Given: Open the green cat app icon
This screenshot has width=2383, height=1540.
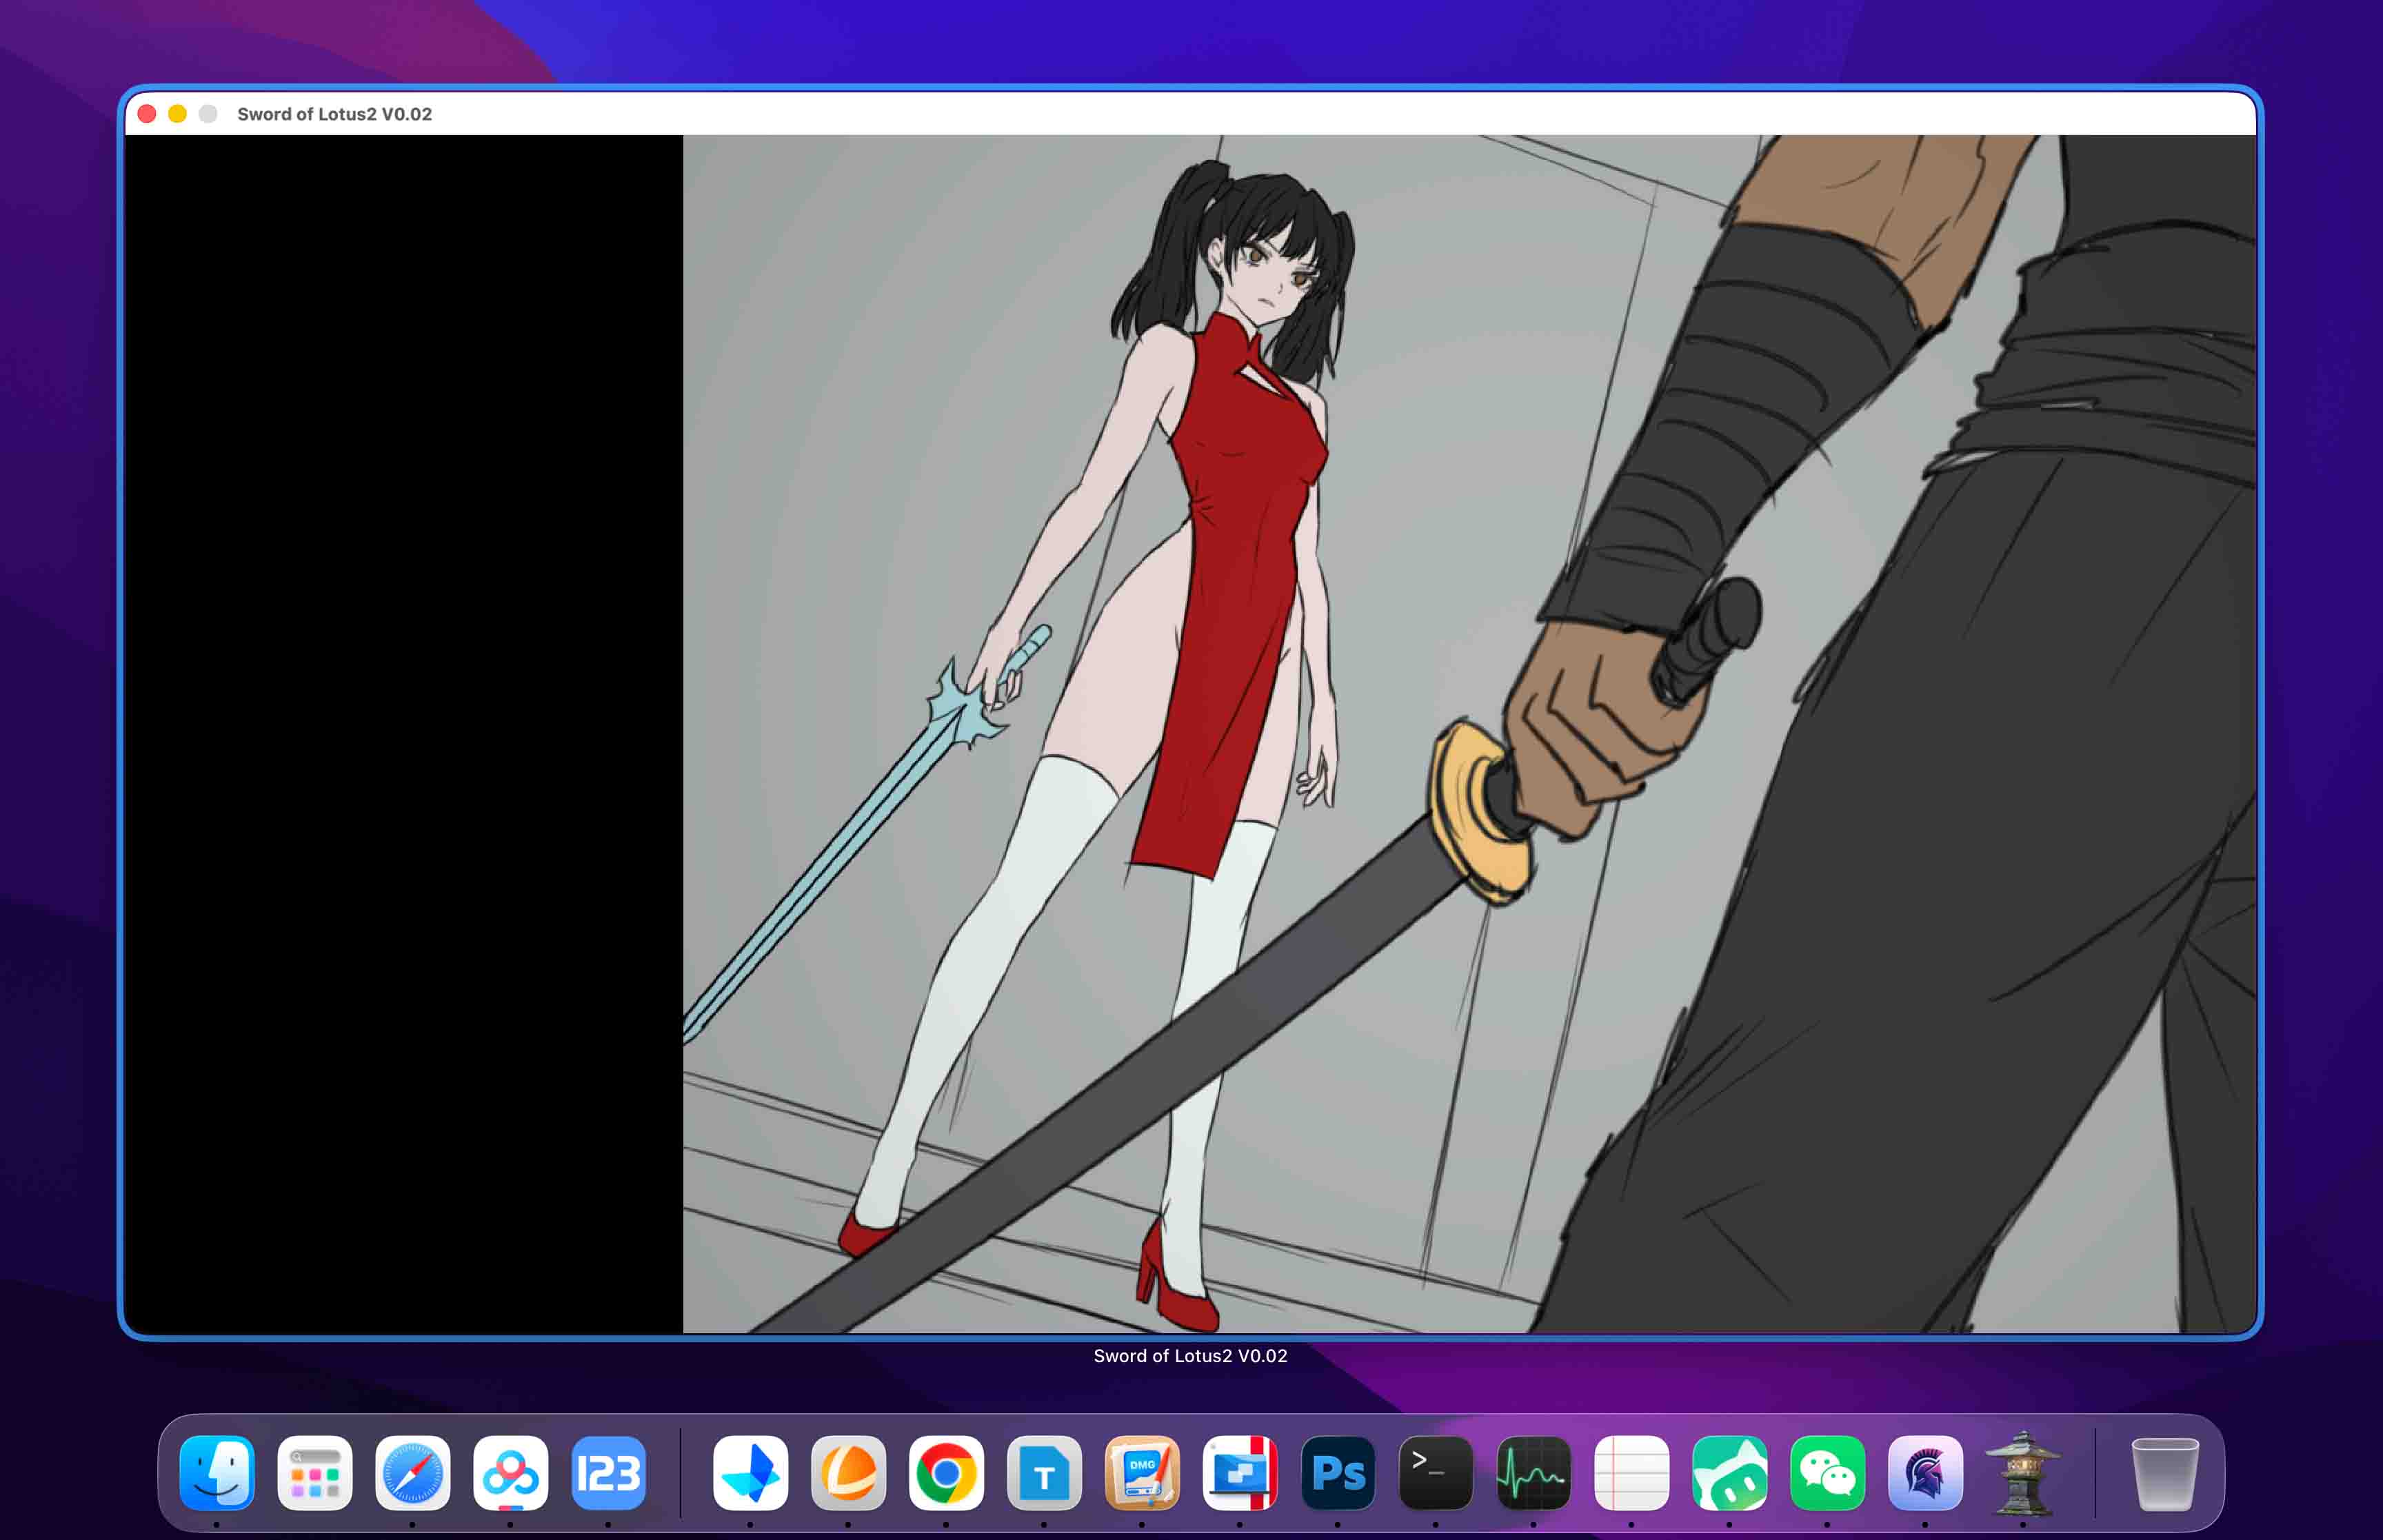Looking at the screenshot, I should 1730,1472.
